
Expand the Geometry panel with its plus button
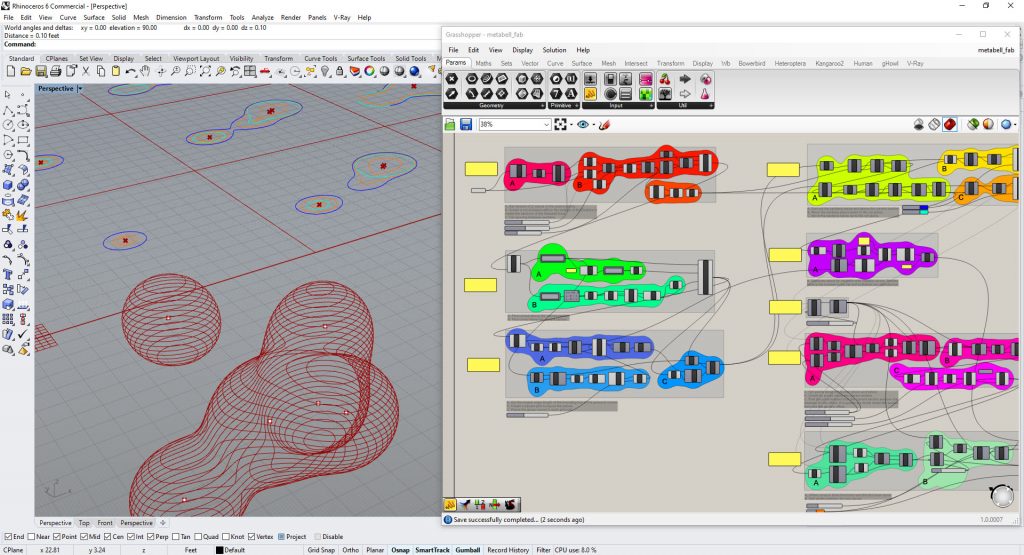542,106
